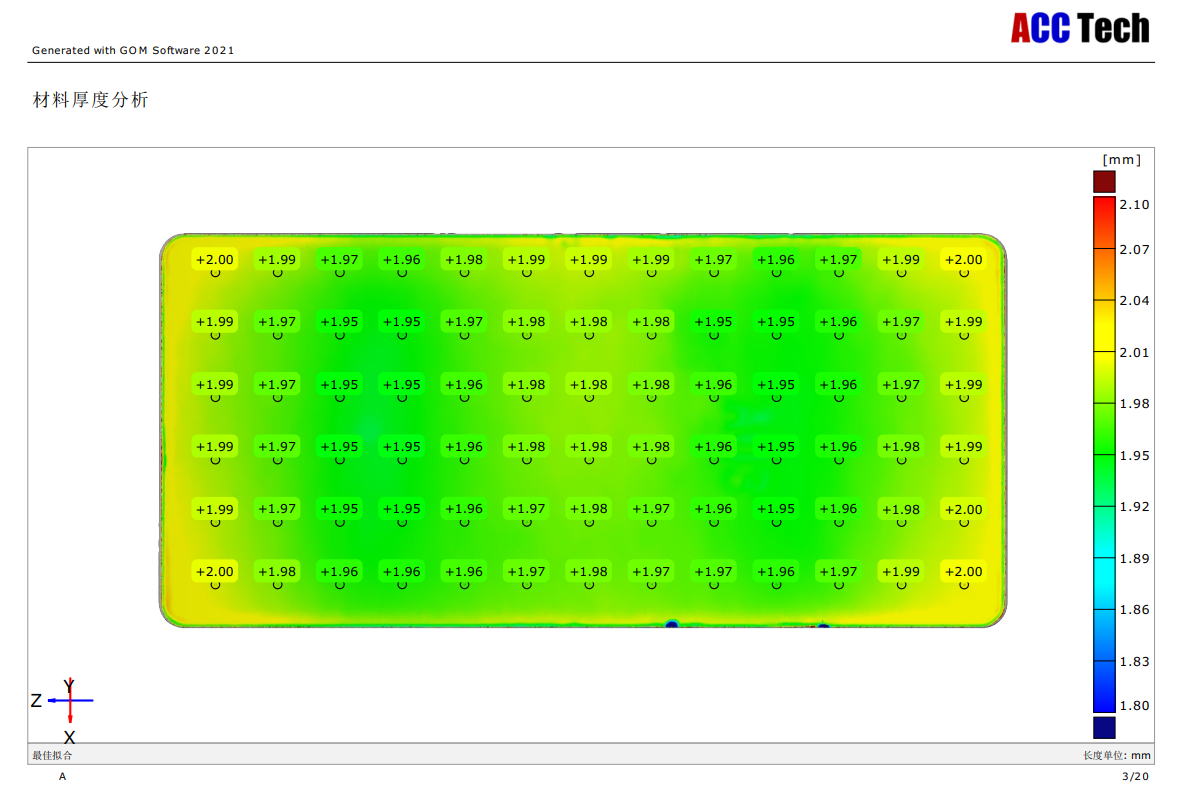Image resolution: width=1179 pixels, height=790 pixels.
Task: Select the +2.00 label at the top-right corner of the part
Action: click(963, 260)
